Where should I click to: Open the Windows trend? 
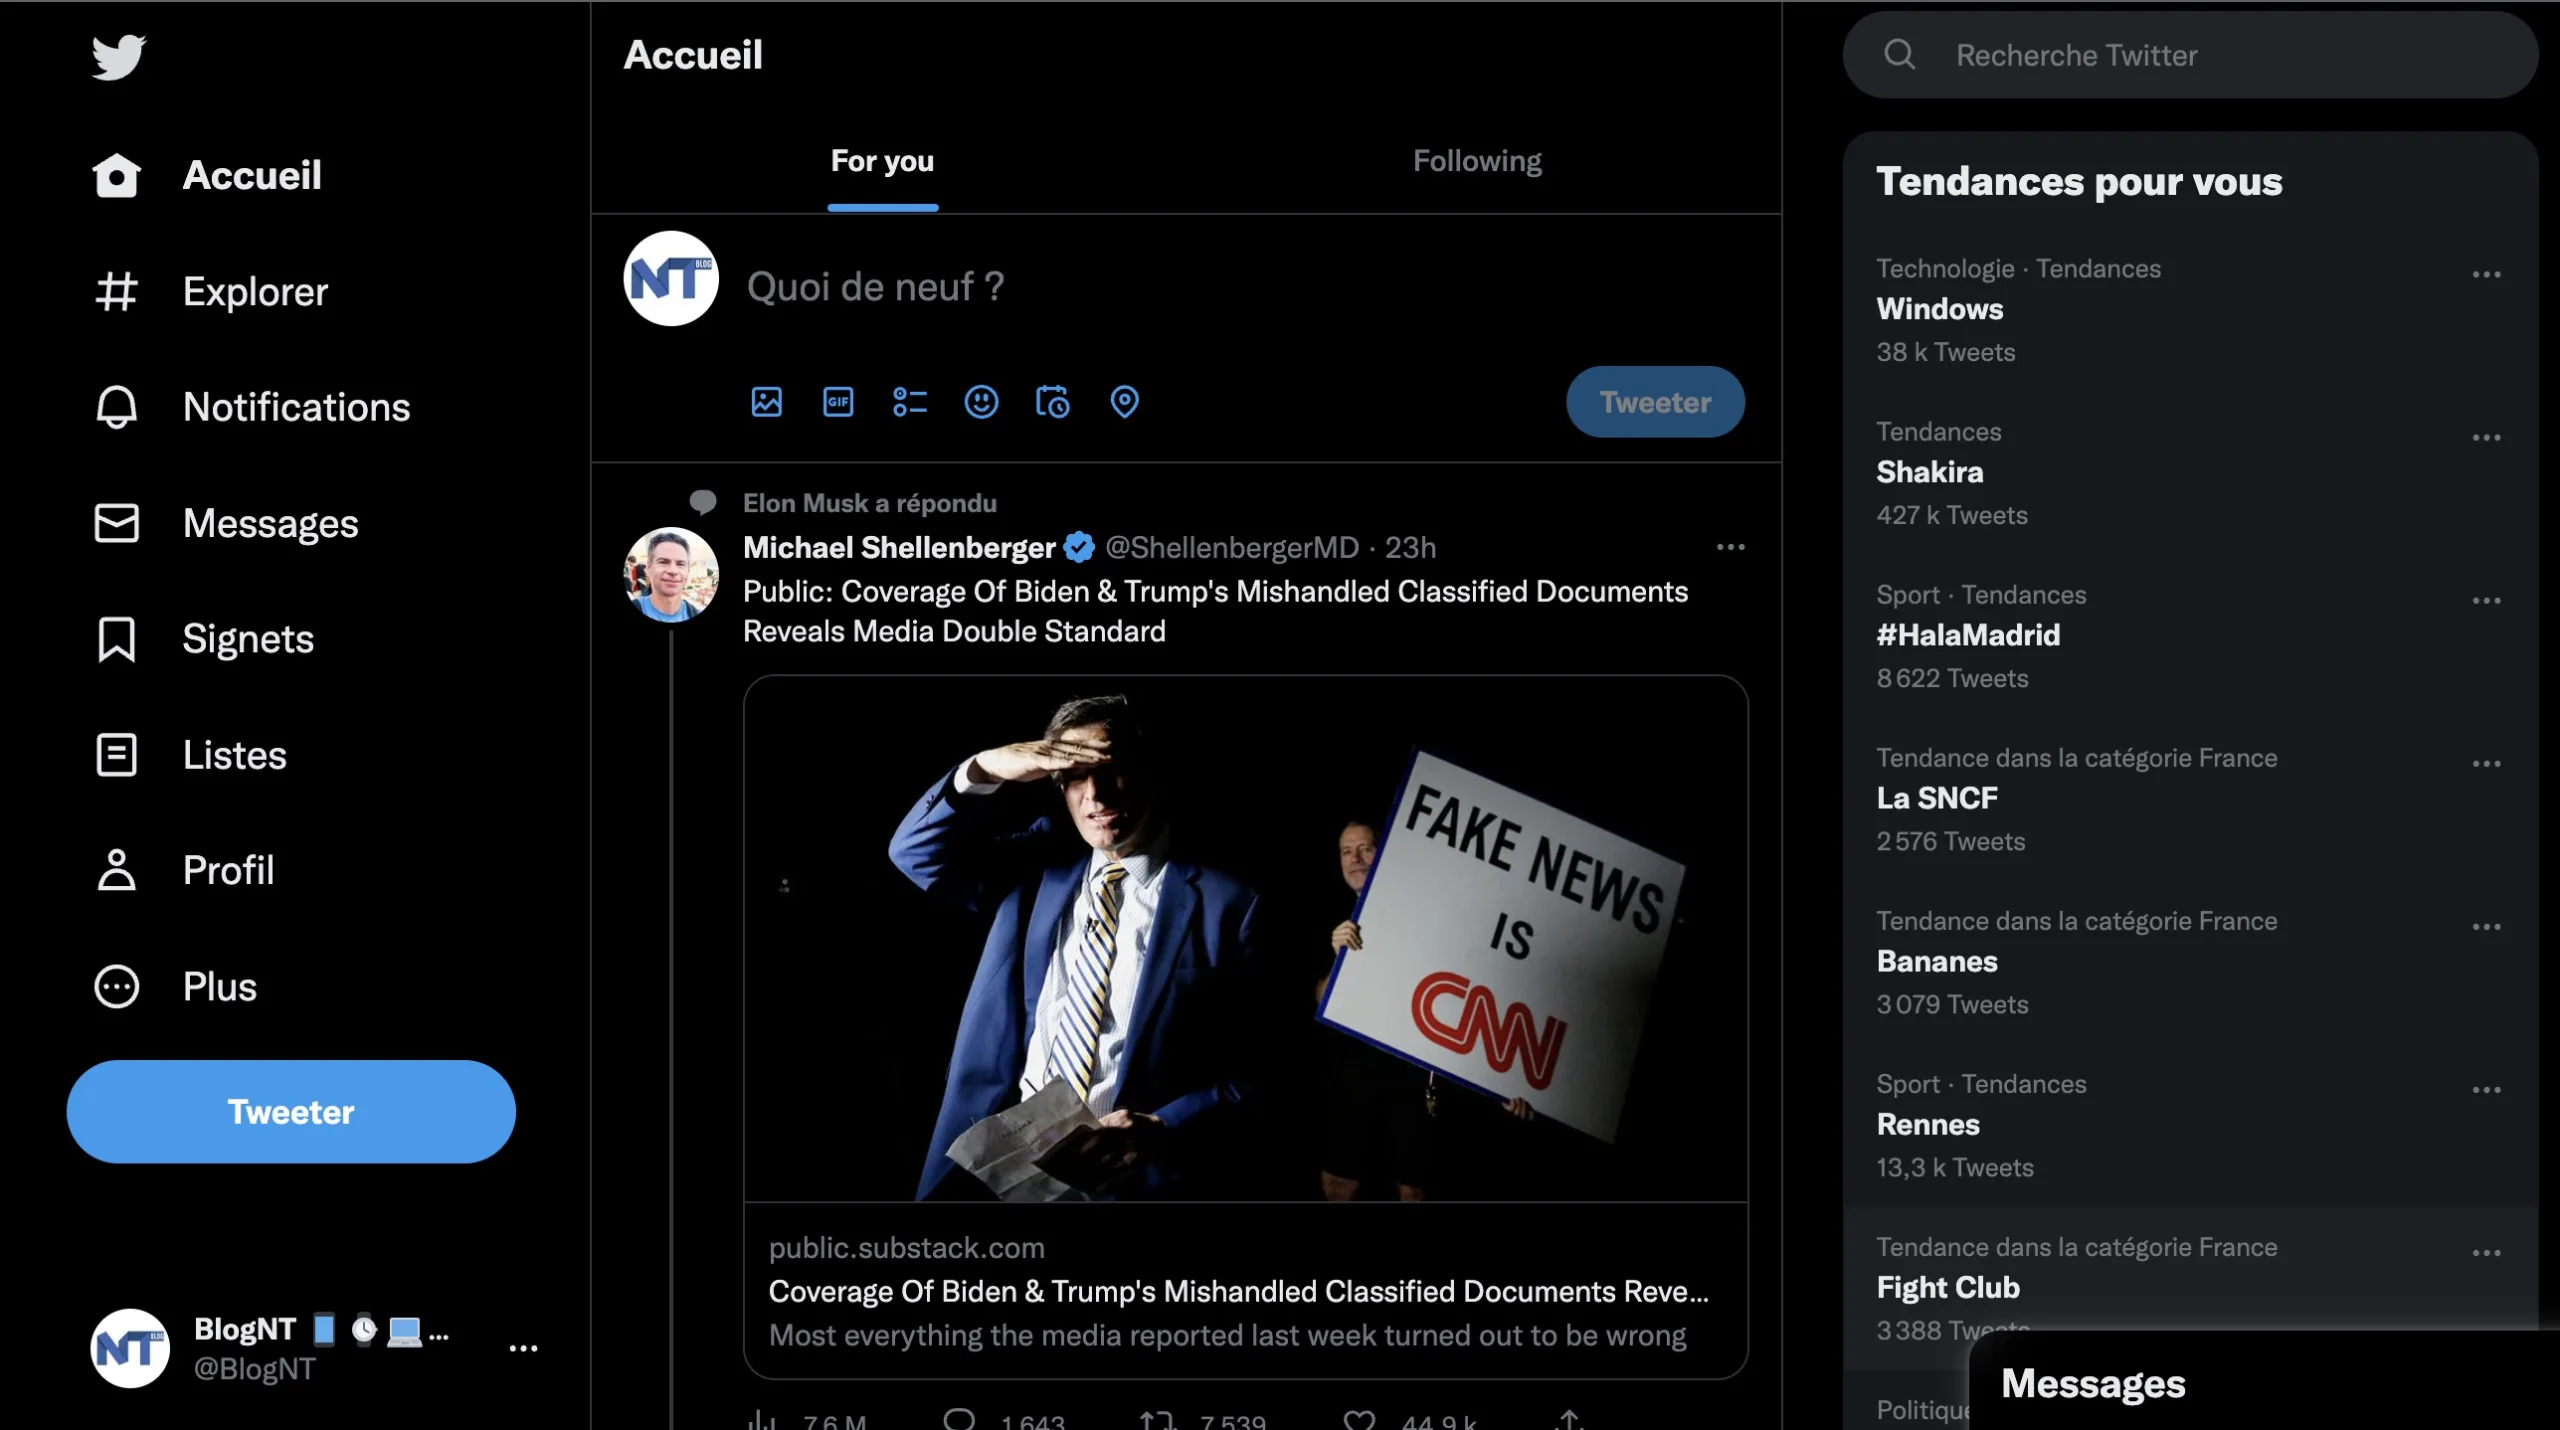click(2190, 310)
